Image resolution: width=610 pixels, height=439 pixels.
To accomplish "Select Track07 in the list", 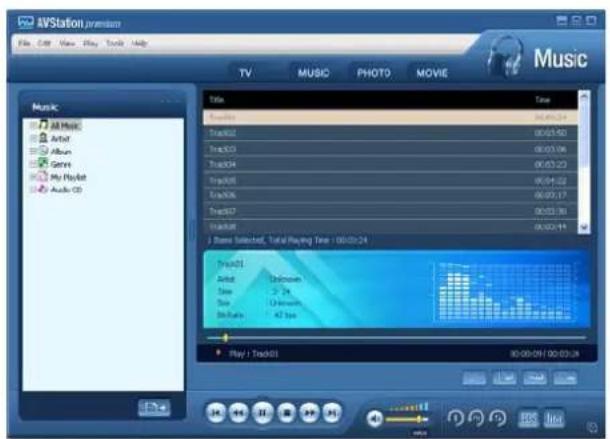I will point(390,211).
